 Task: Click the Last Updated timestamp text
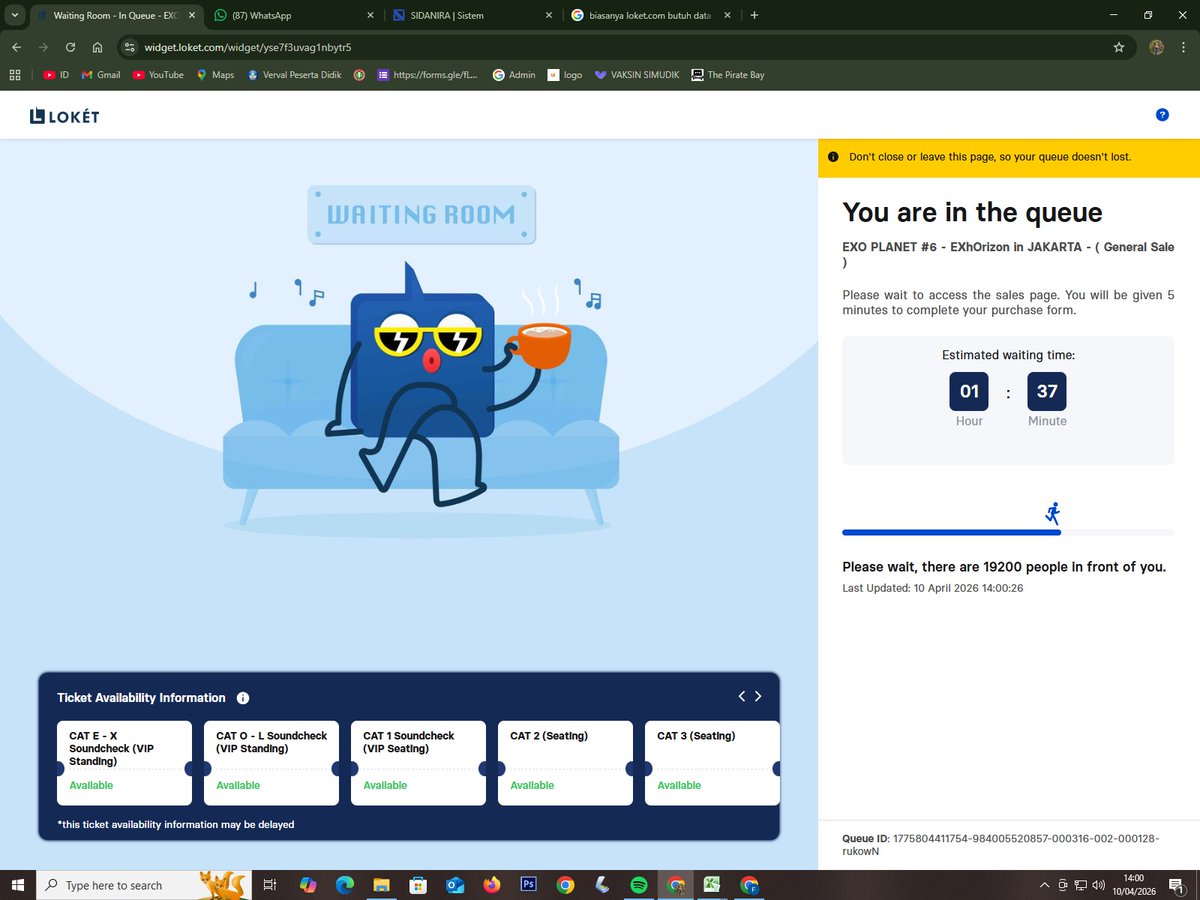point(932,588)
